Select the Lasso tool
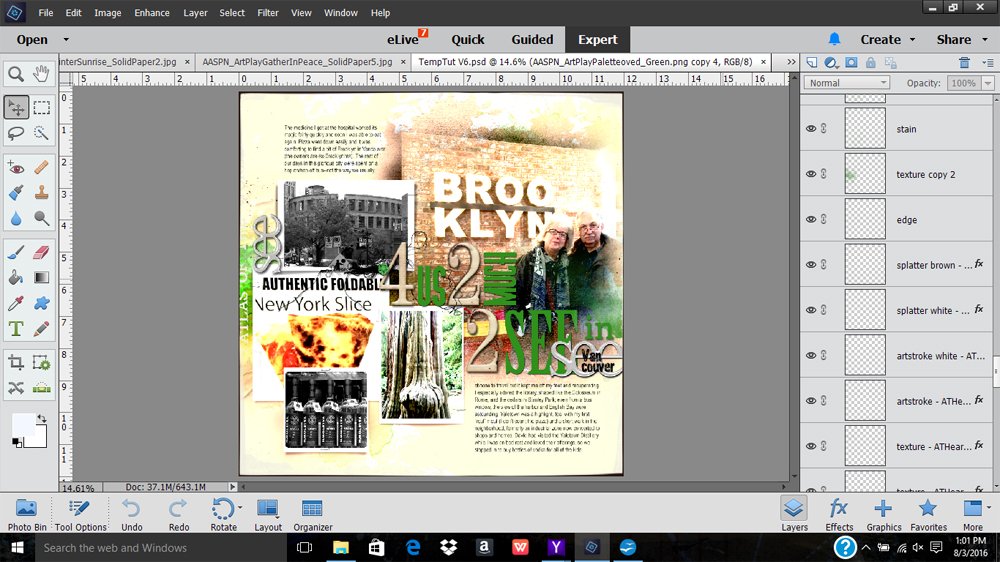This screenshot has width=1000, height=562. (x=16, y=133)
